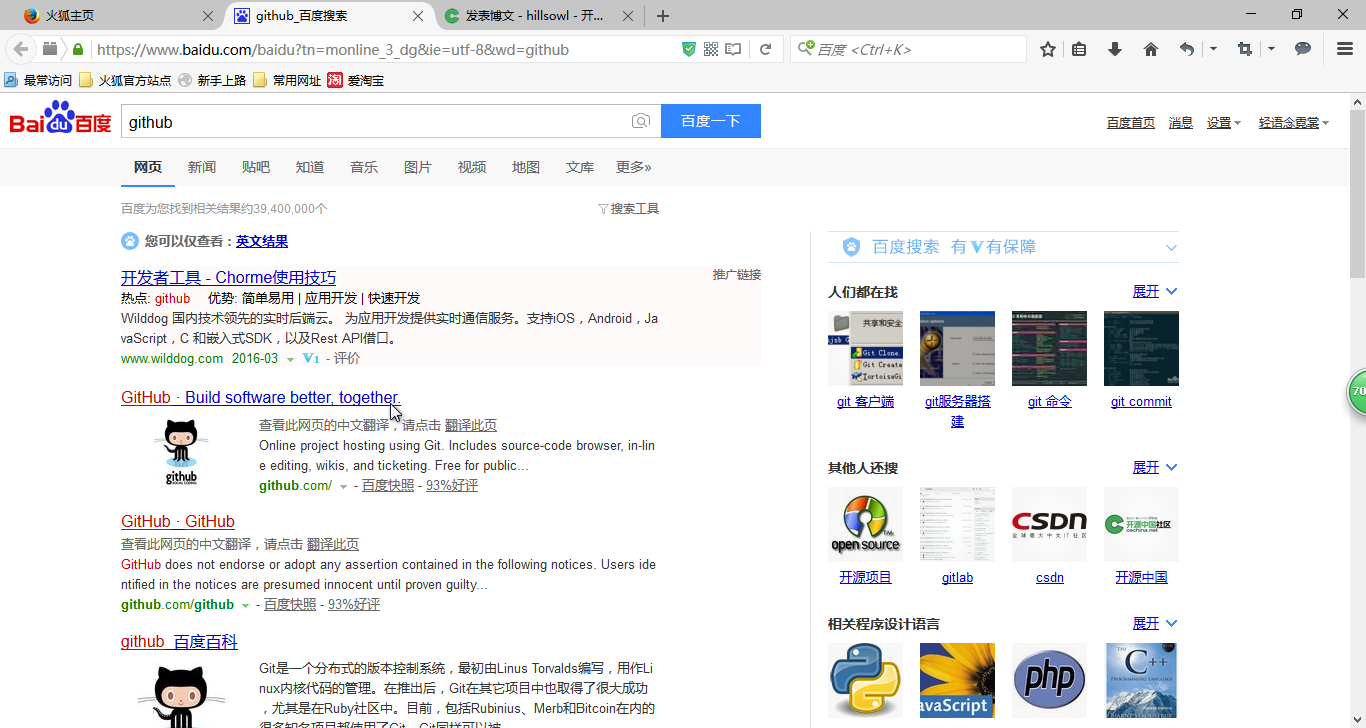Image resolution: width=1366 pixels, height=728 pixels.
Task: Open the 常用网址 bookmark folder
Action: click(288, 80)
